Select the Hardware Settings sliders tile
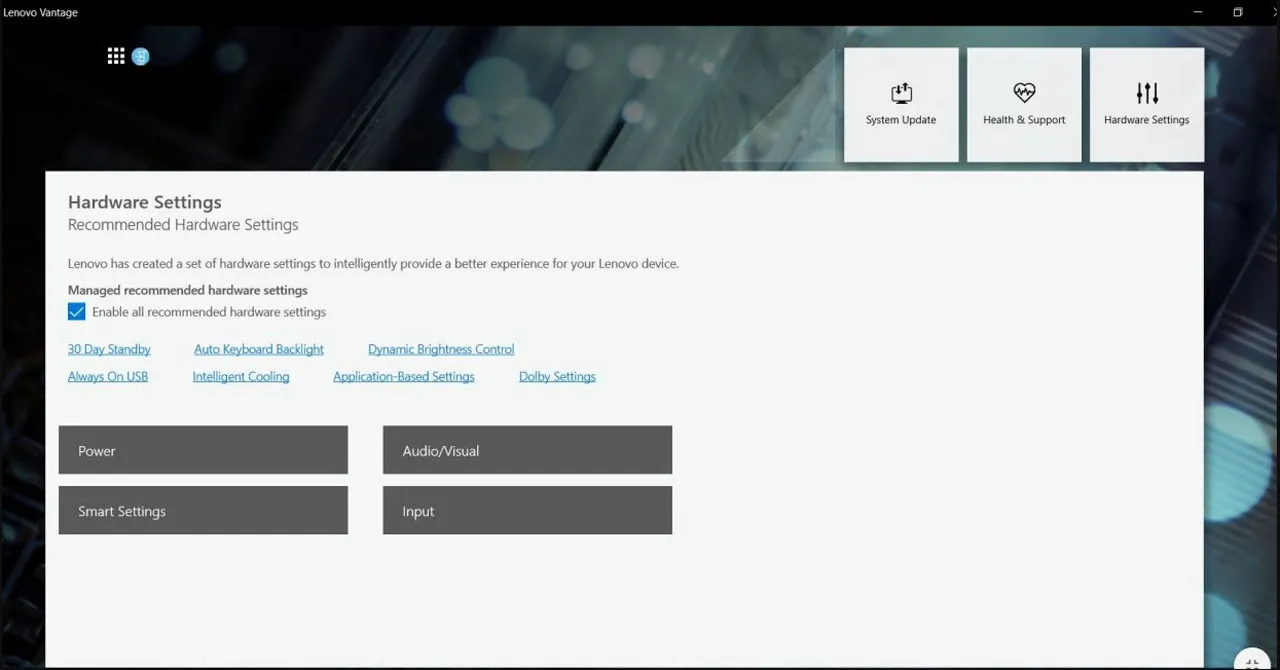 pyautogui.click(x=1146, y=105)
